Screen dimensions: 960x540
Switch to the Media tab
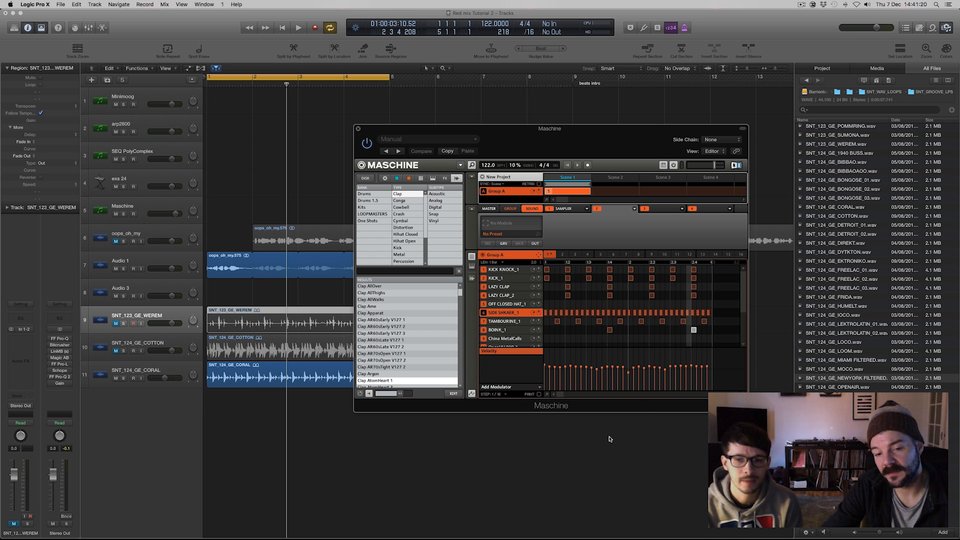pyautogui.click(x=877, y=69)
